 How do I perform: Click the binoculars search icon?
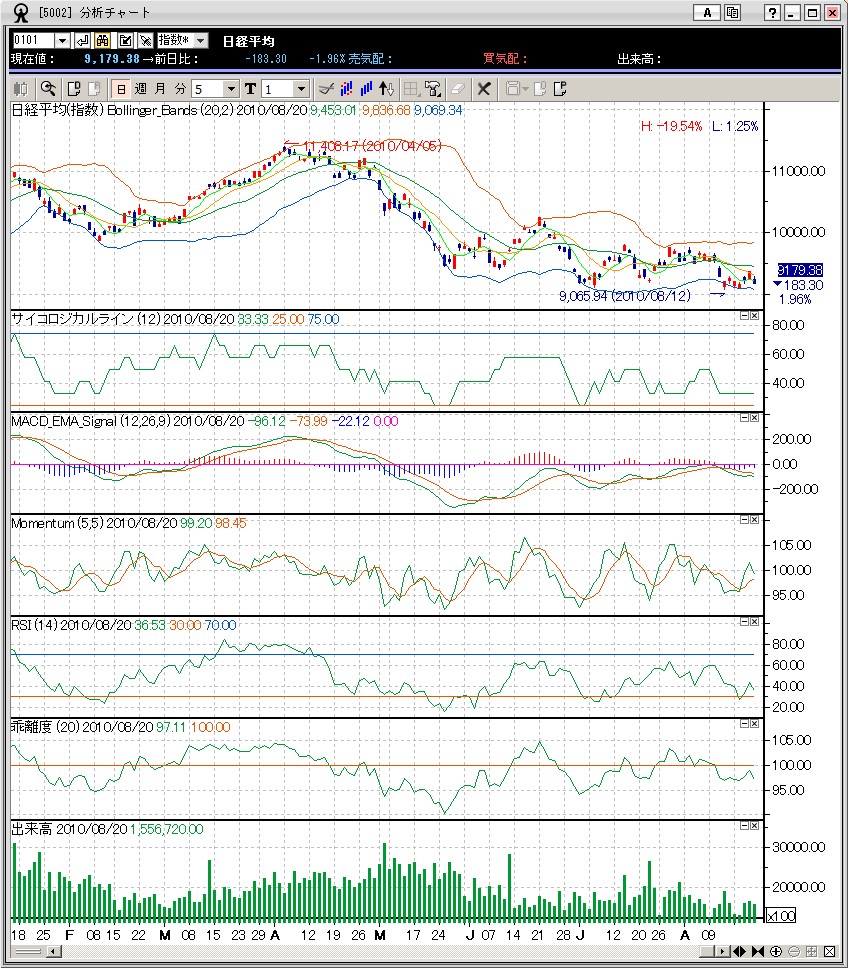103,40
